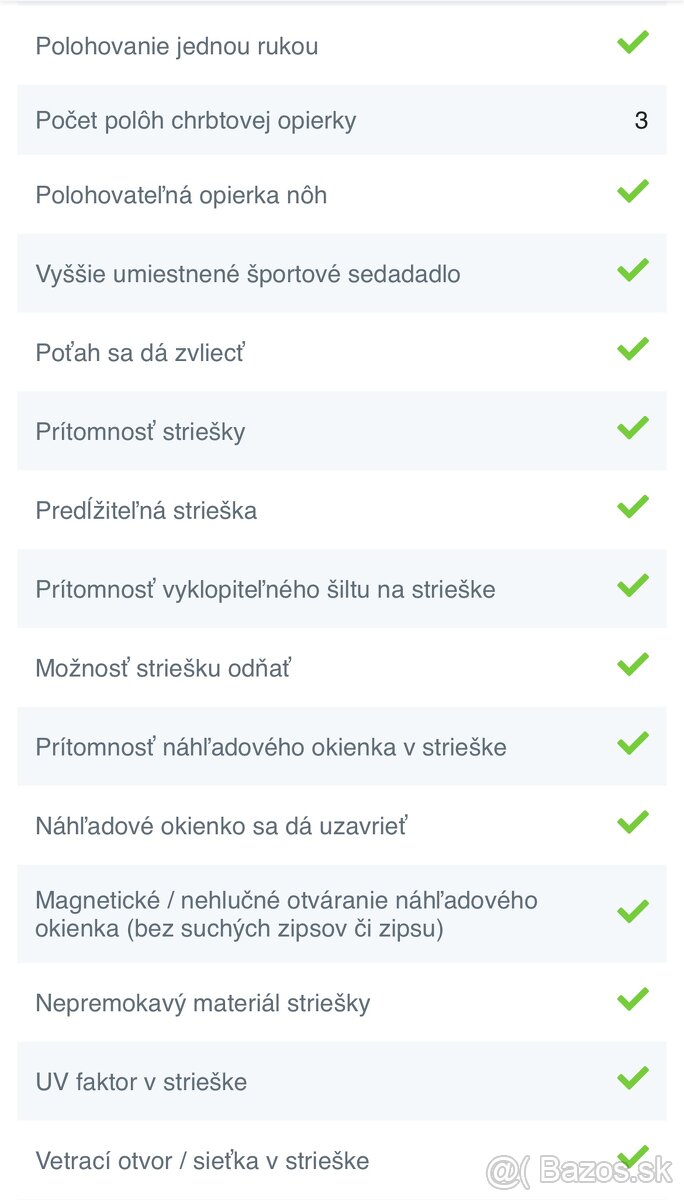Click value 3 for Počet polôh chrbtovej opierky
This screenshot has width=684, height=1200.
click(641, 121)
